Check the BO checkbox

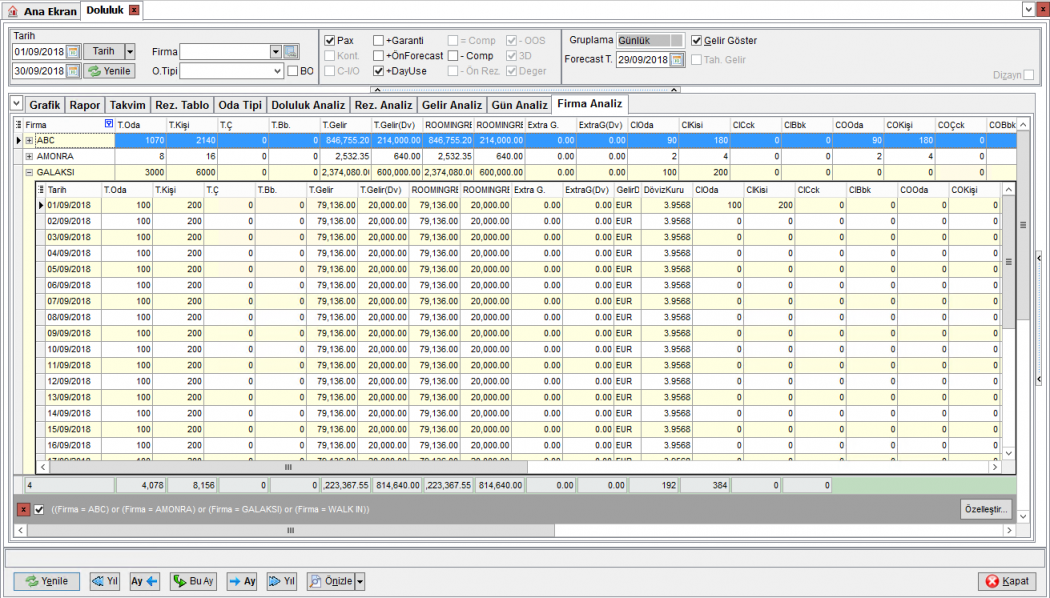coord(293,71)
